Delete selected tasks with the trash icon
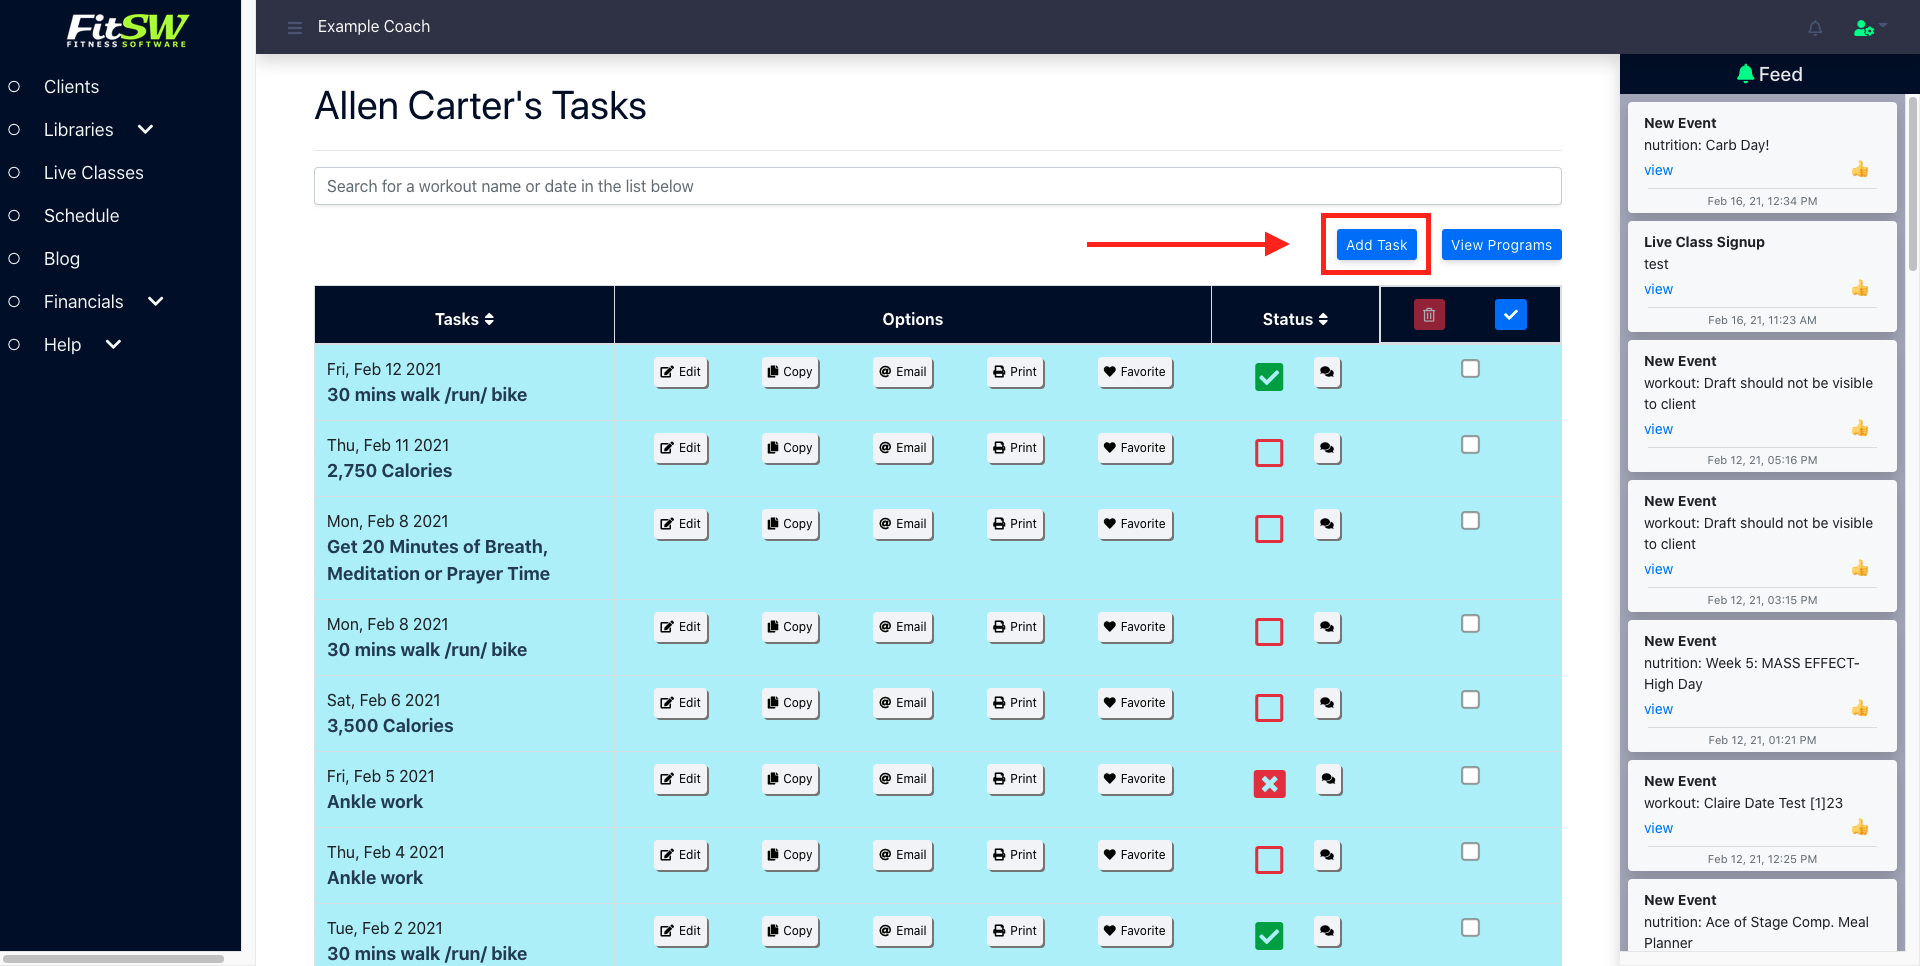This screenshot has width=1920, height=966. [1428, 313]
